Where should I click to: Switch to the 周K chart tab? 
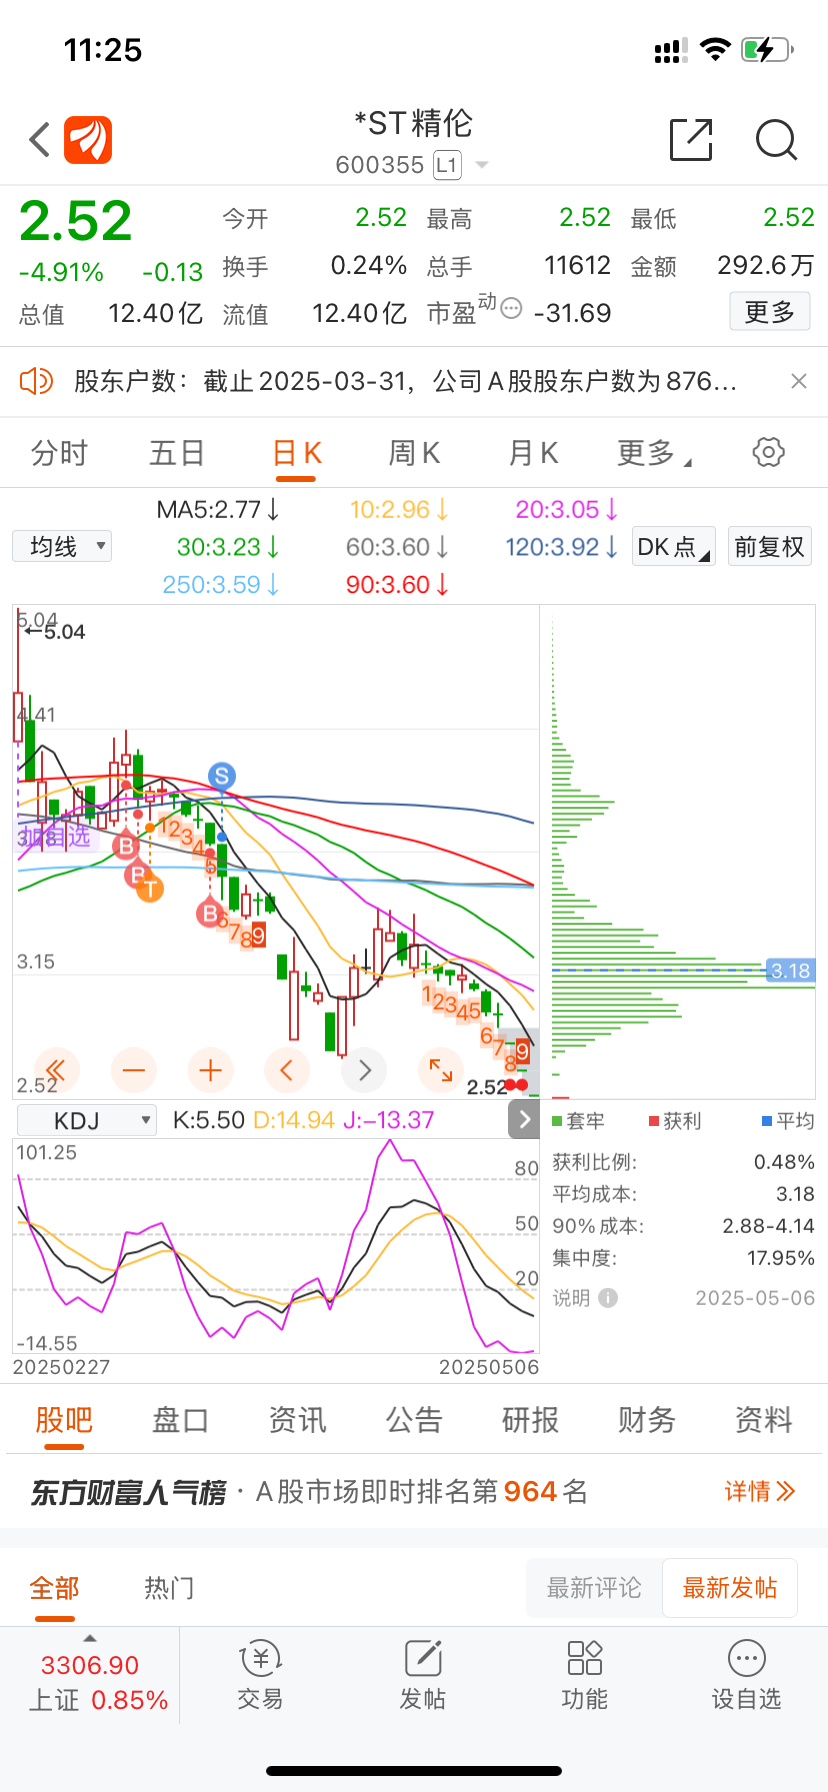(414, 453)
